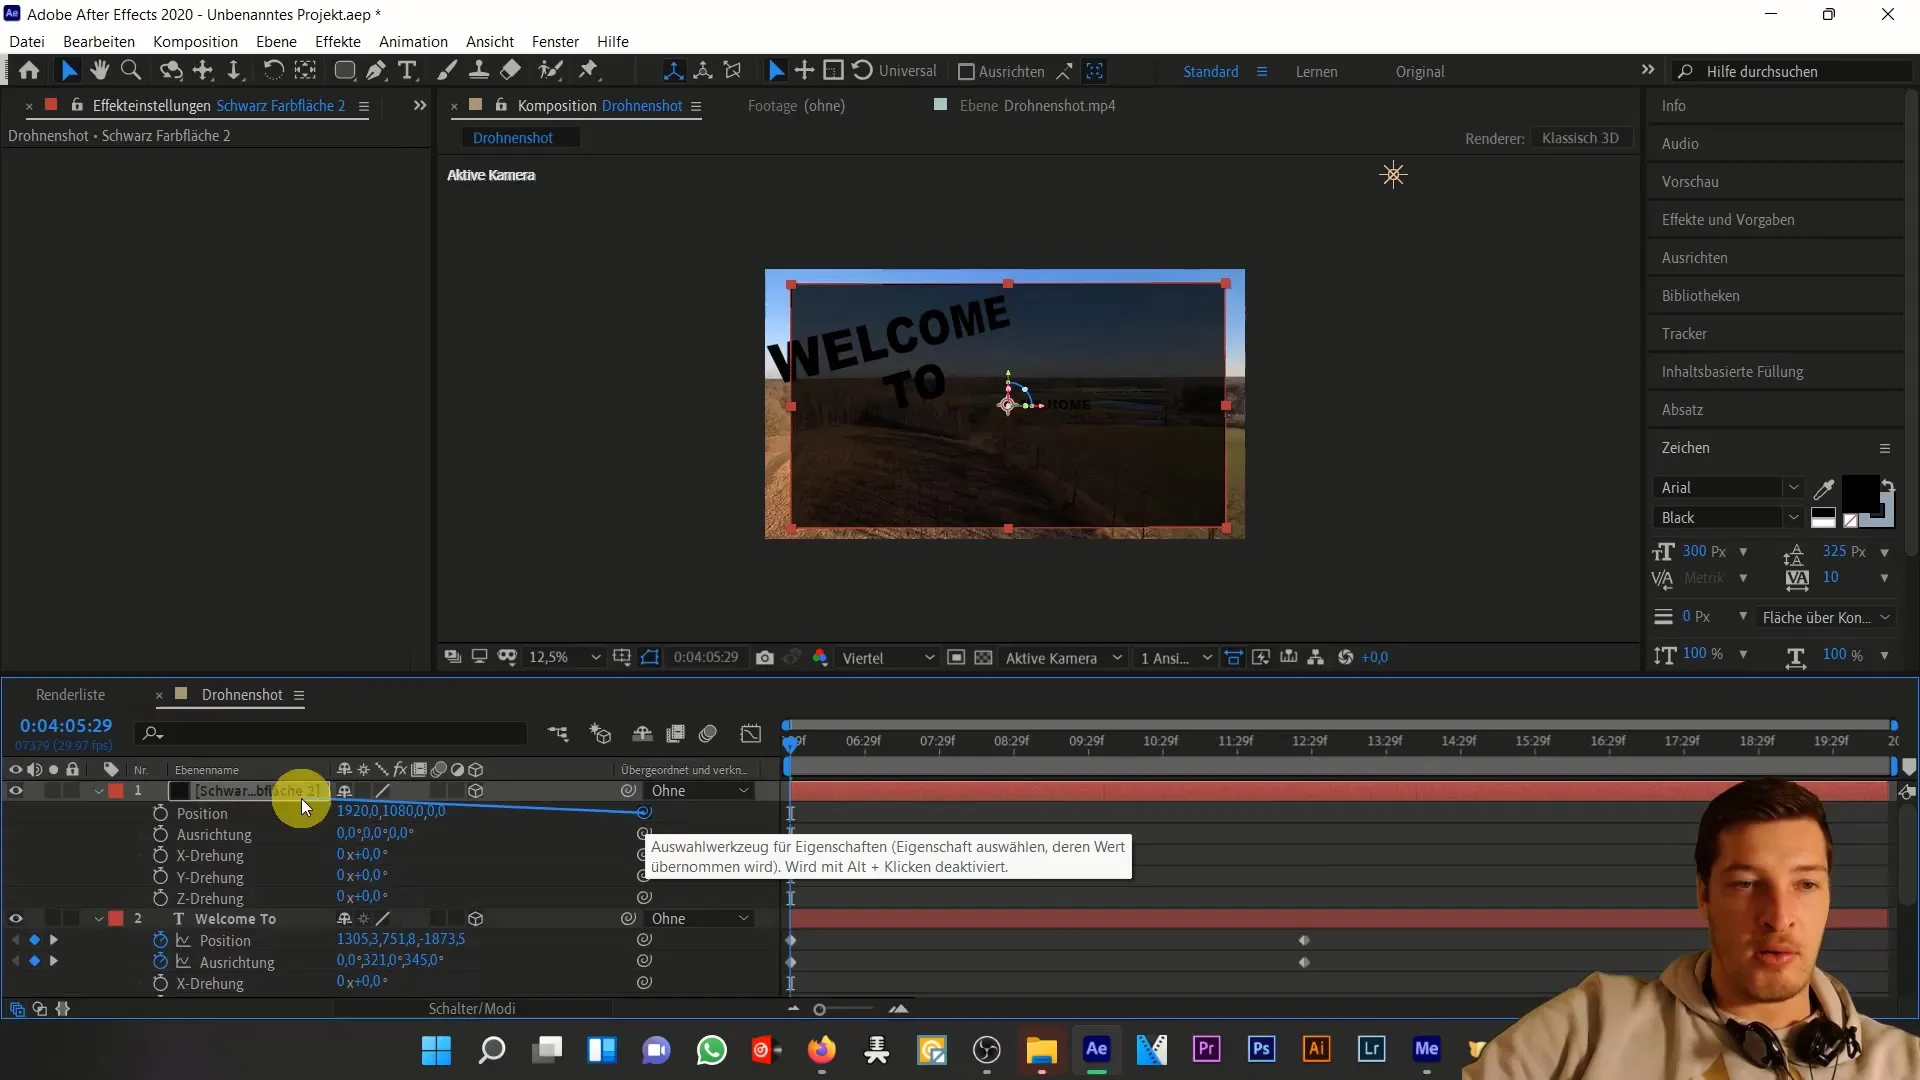The width and height of the screenshot is (1920, 1080).
Task: Select the Clone Stamp tool
Action: (479, 71)
